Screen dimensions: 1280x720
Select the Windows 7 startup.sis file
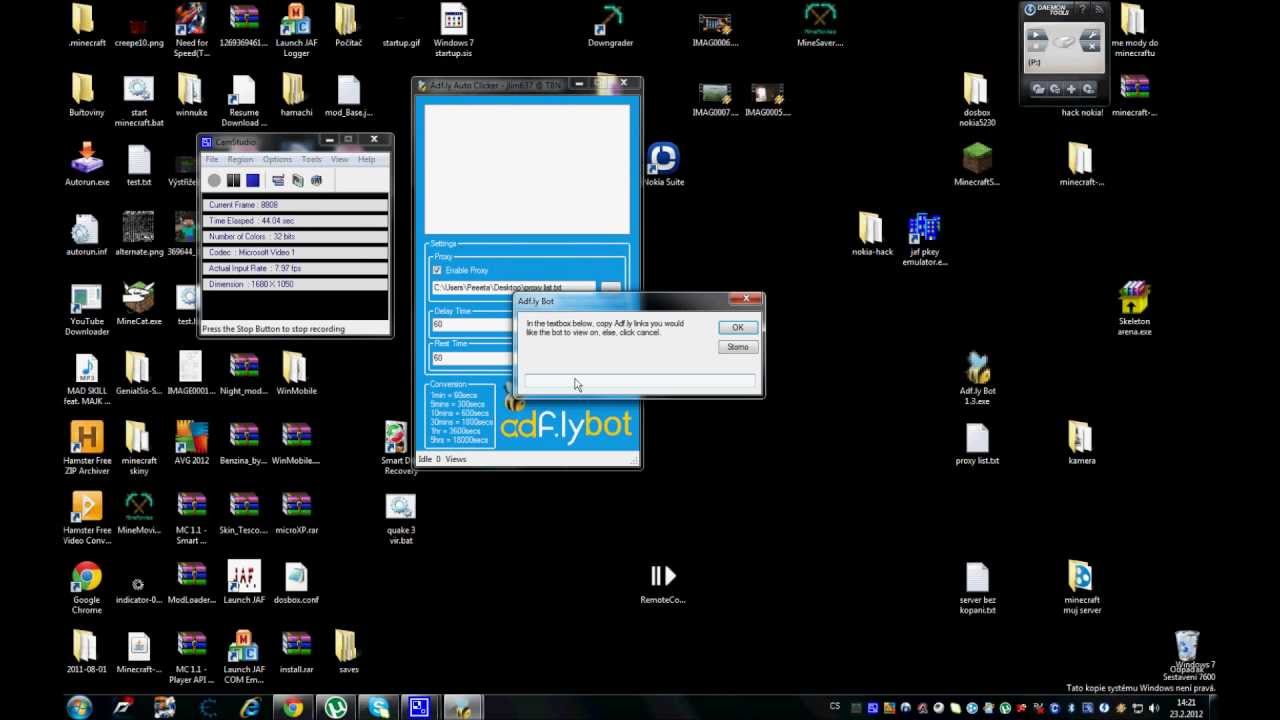tap(453, 31)
